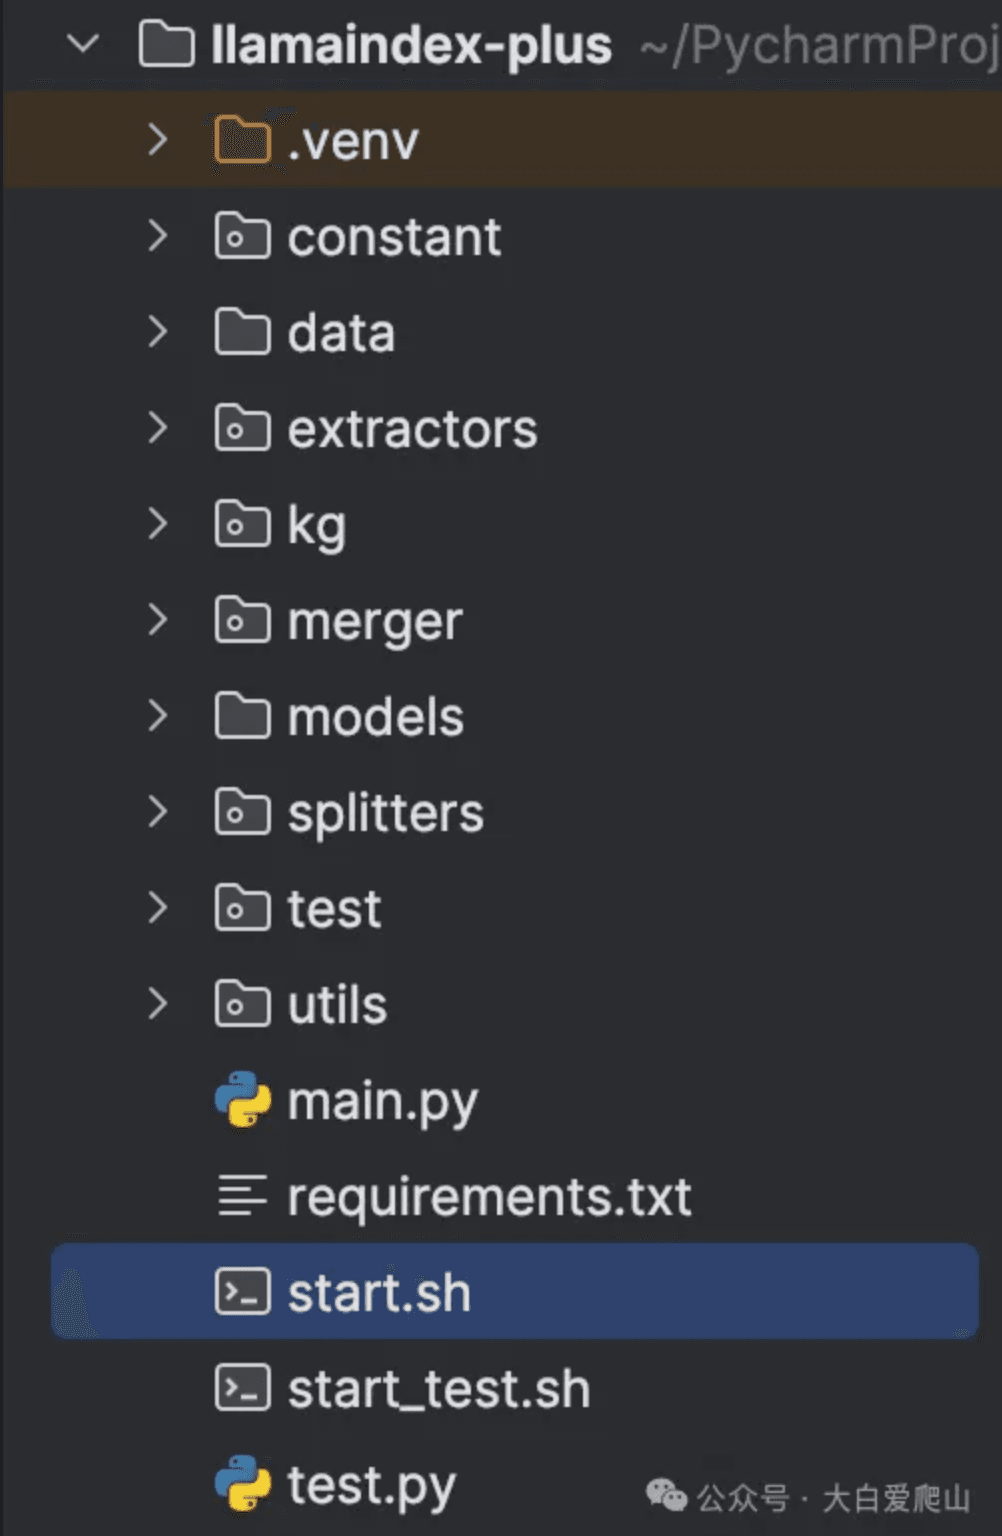The width and height of the screenshot is (1002, 1536).
Task: Click the Python icon next to test.py
Action: (x=241, y=1485)
